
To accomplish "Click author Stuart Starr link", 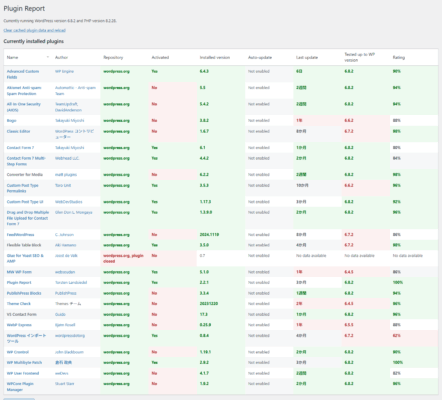I will coord(65,384).
